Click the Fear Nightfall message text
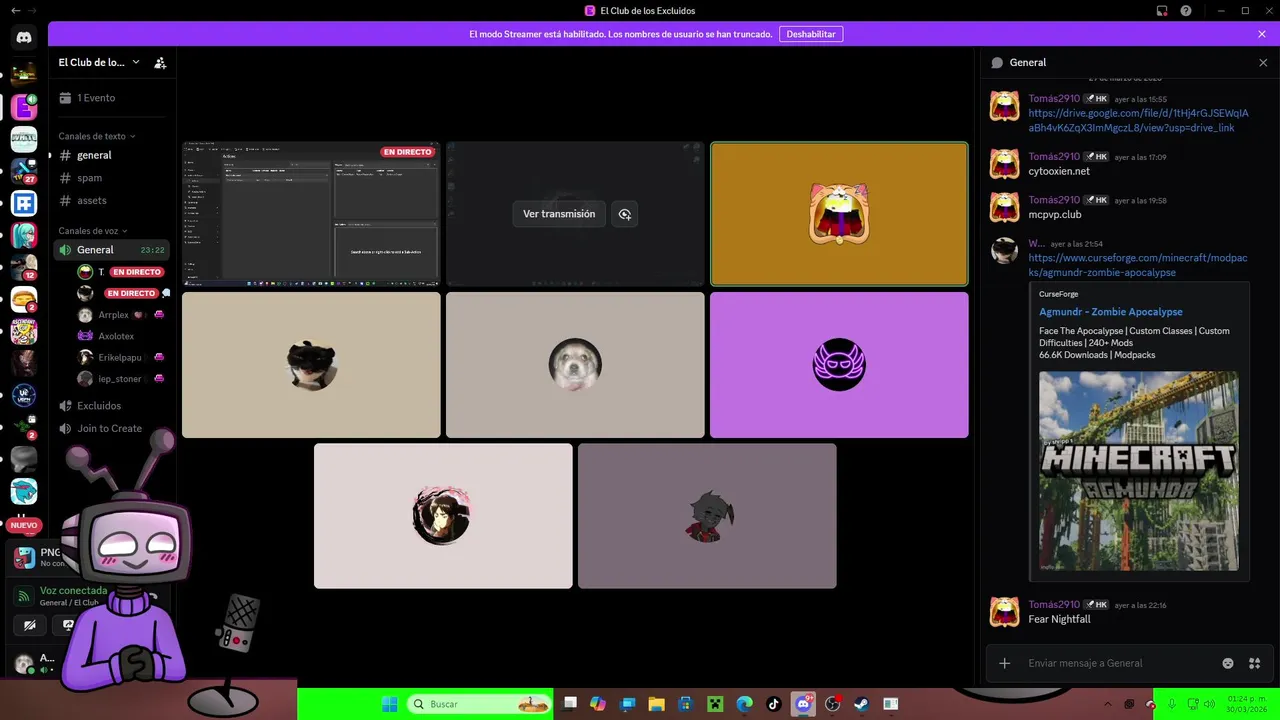Image resolution: width=1280 pixels, height=720 pixels. pyautogui.click(x=1059, y=619)
